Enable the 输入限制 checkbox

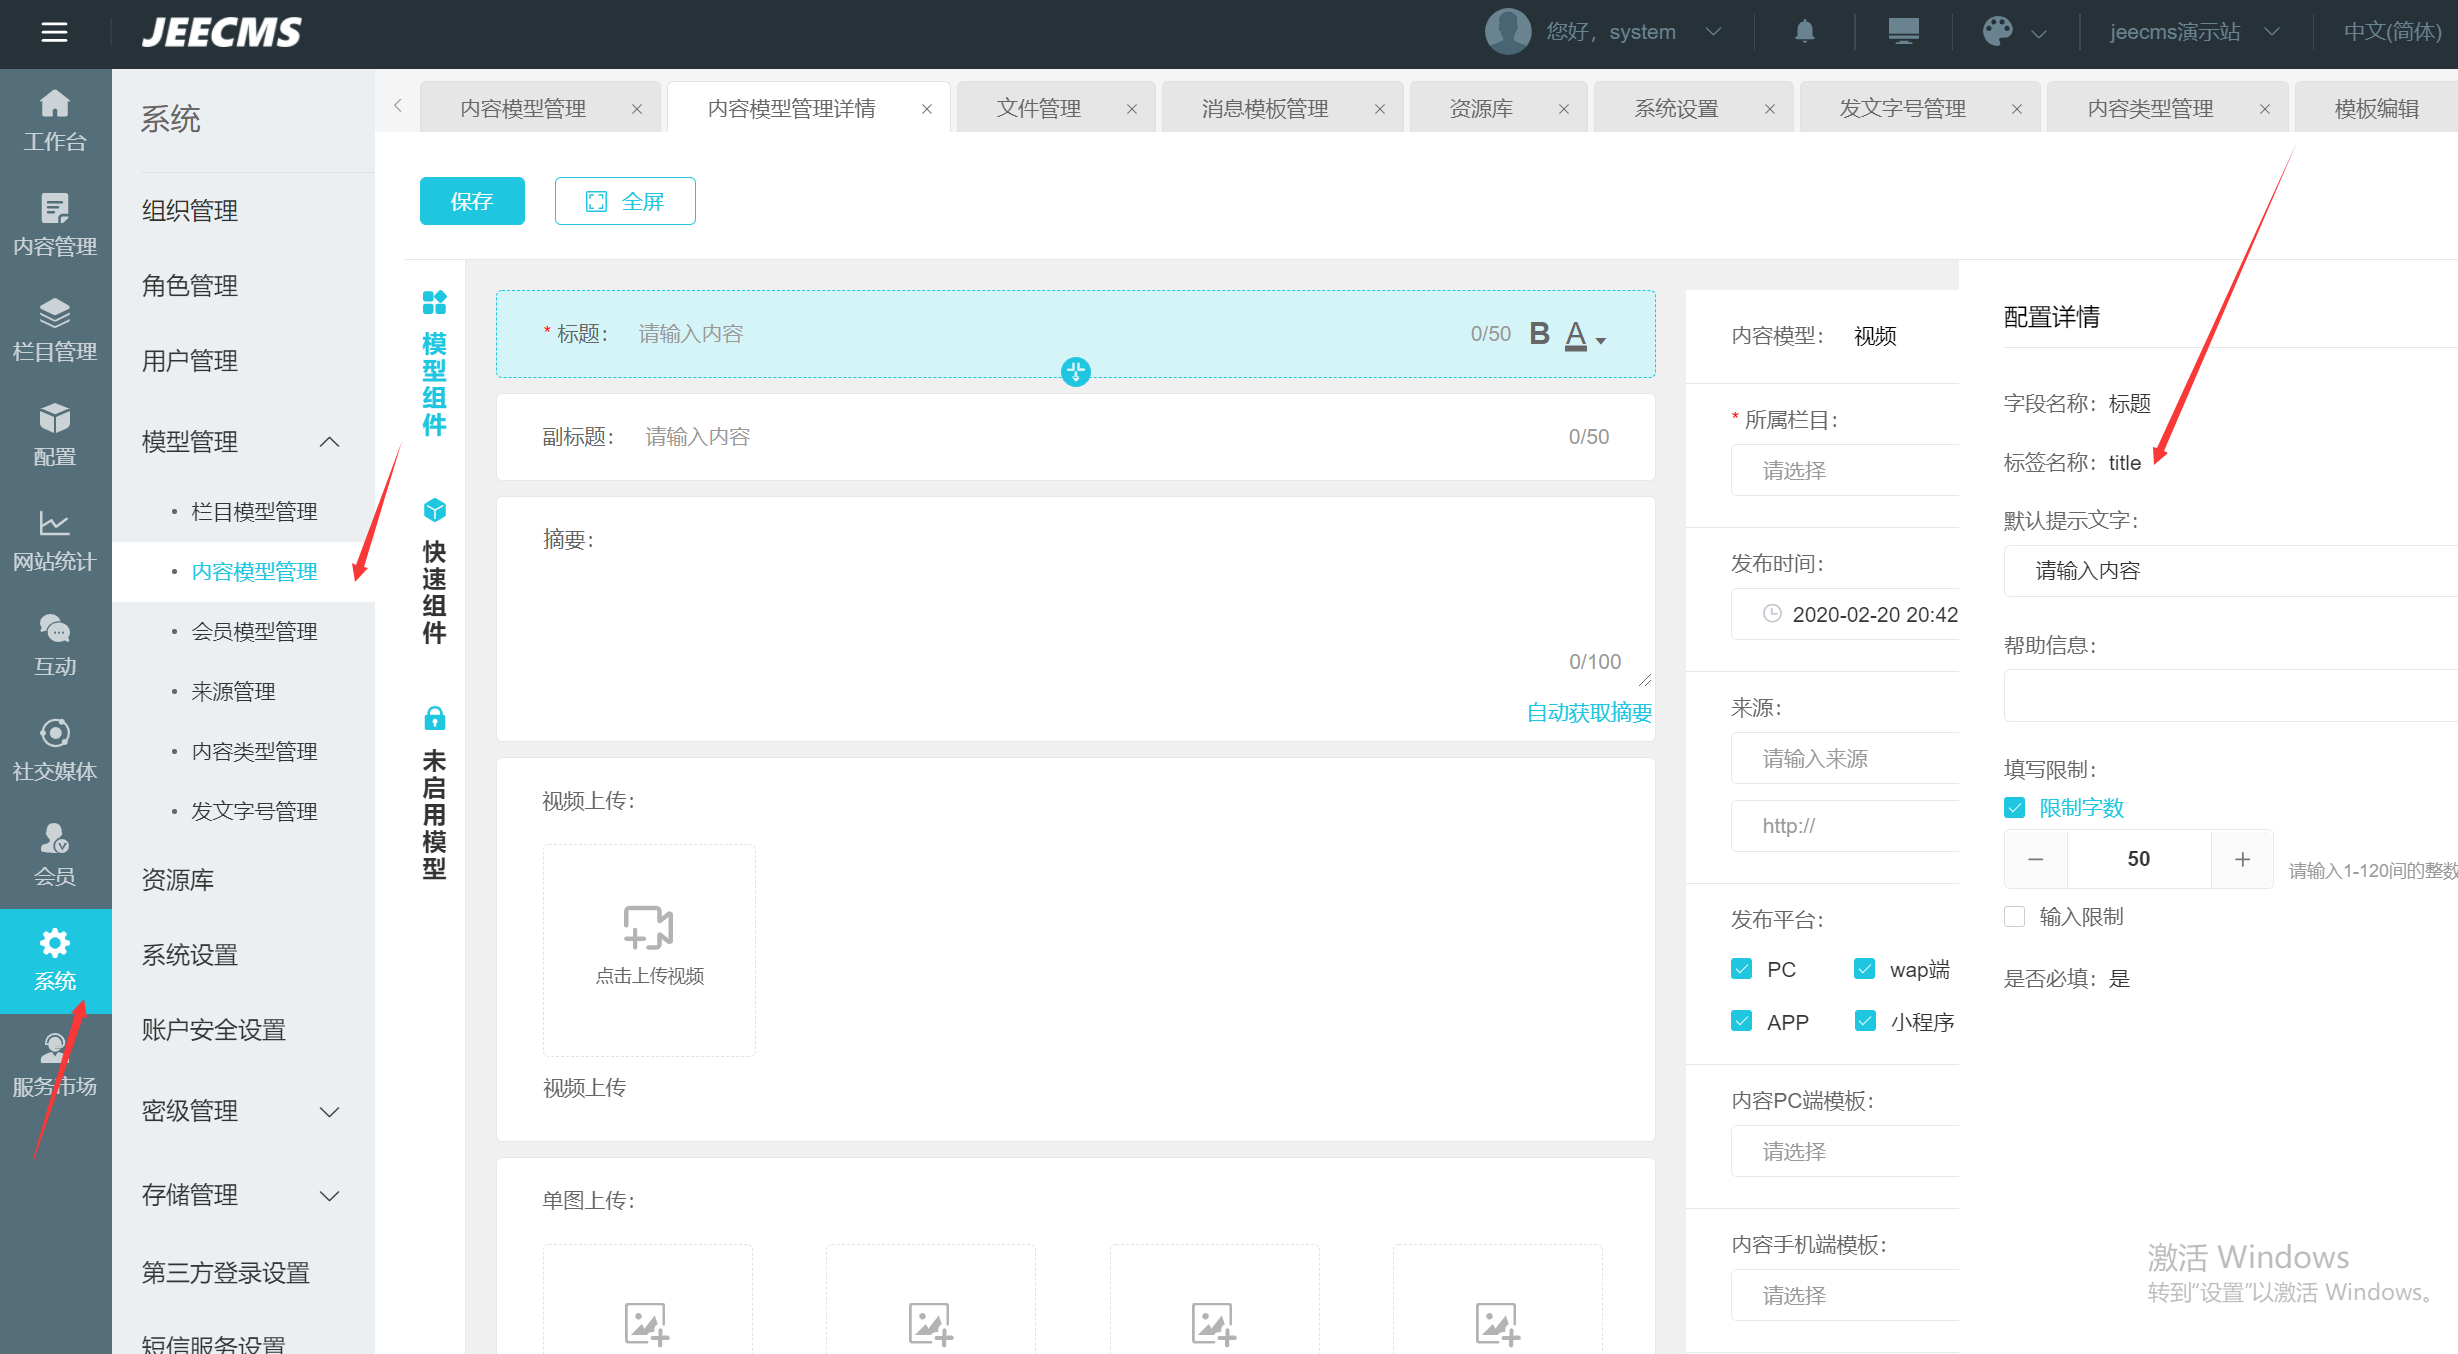[2015, 917]
